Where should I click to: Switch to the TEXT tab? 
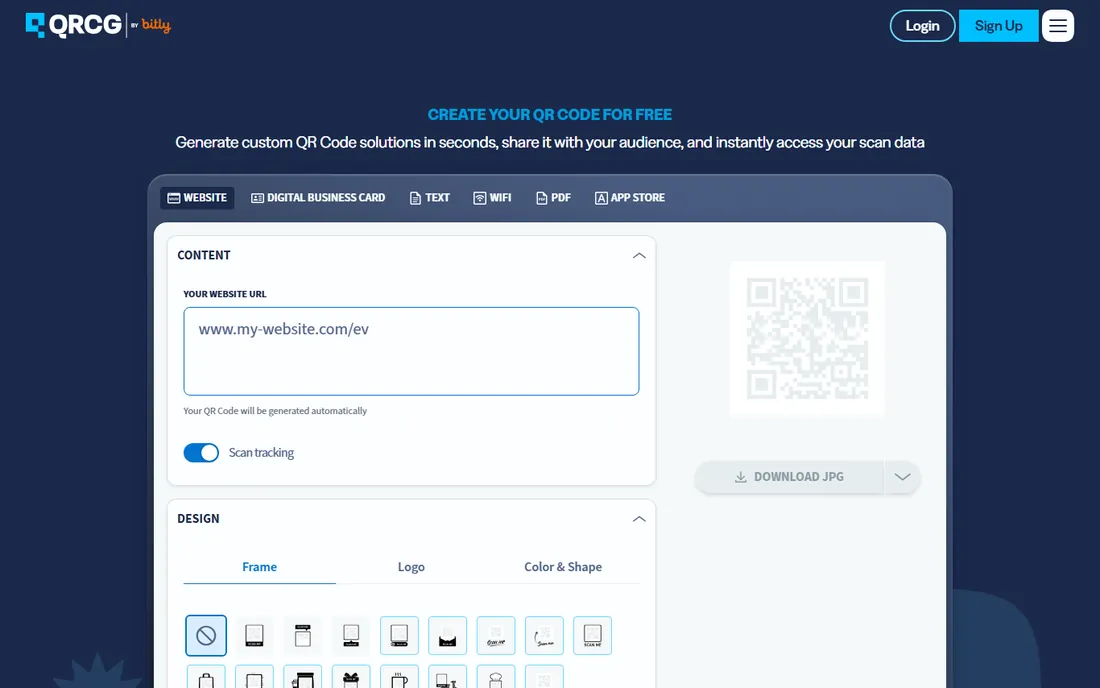point(429,198)
